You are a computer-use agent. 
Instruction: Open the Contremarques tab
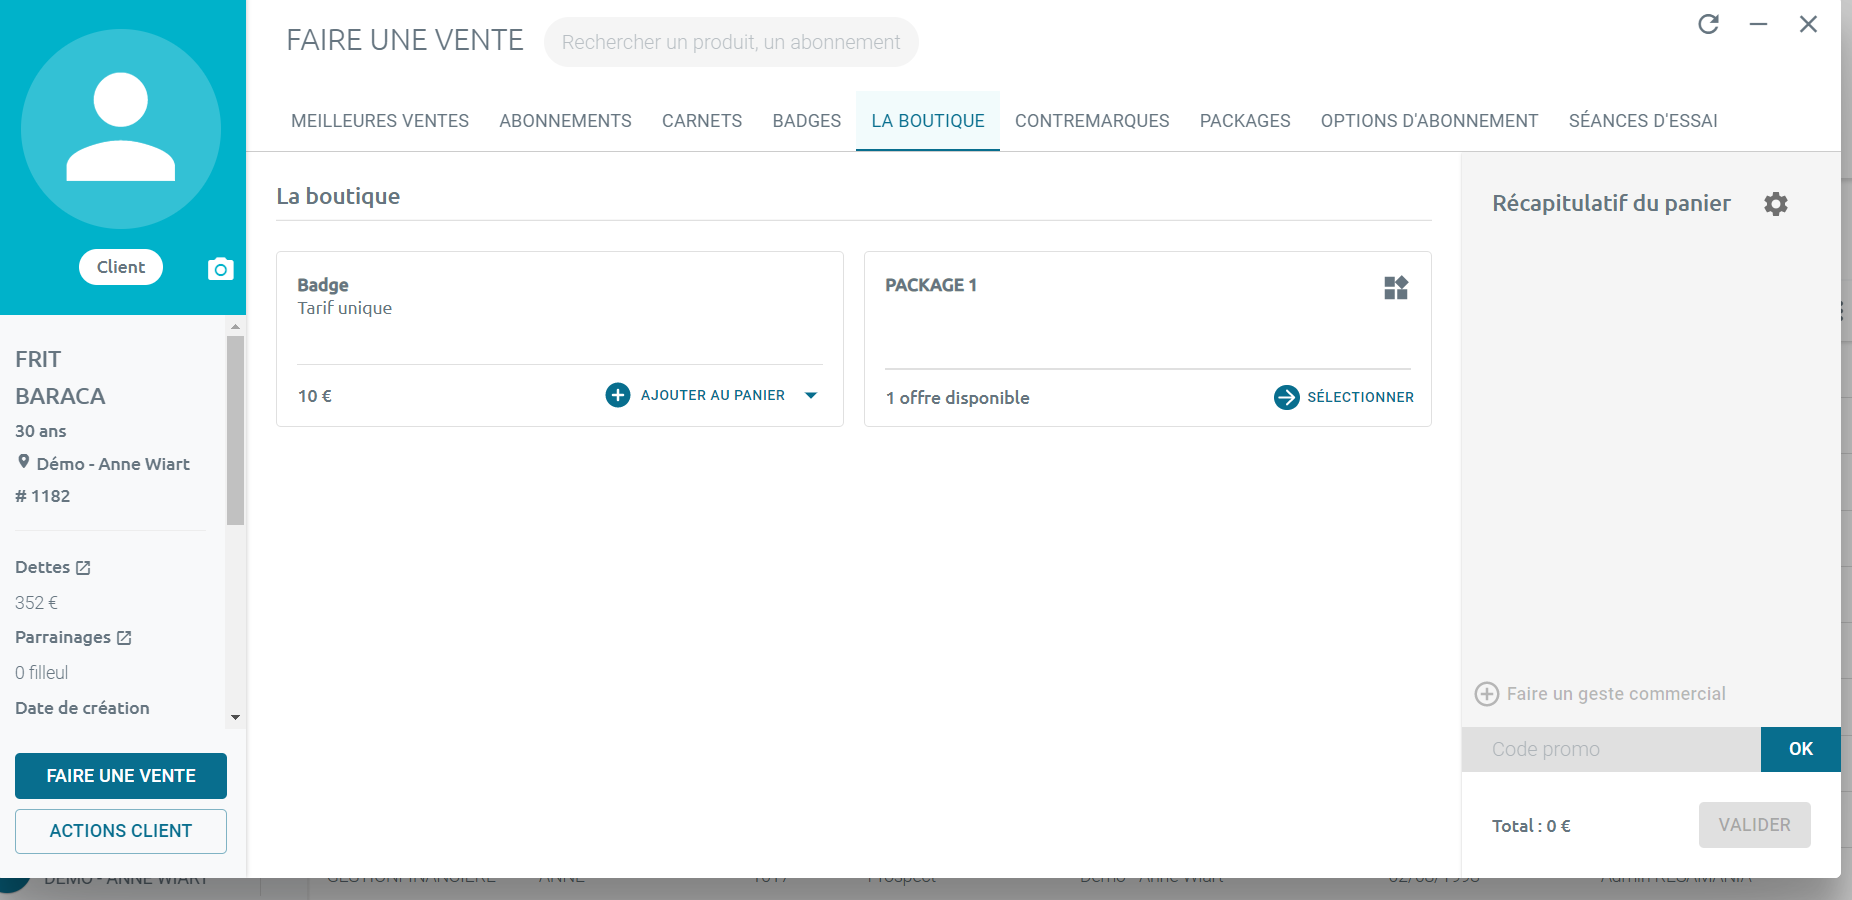pos(1092,121)
